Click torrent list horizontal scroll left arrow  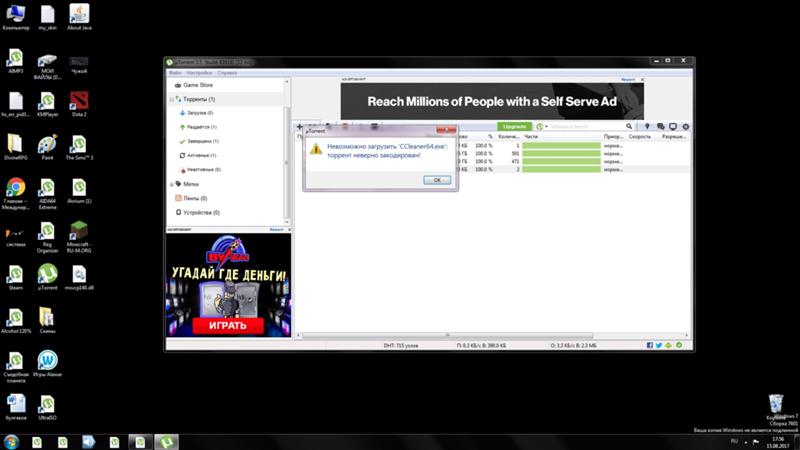click(299, 335)
